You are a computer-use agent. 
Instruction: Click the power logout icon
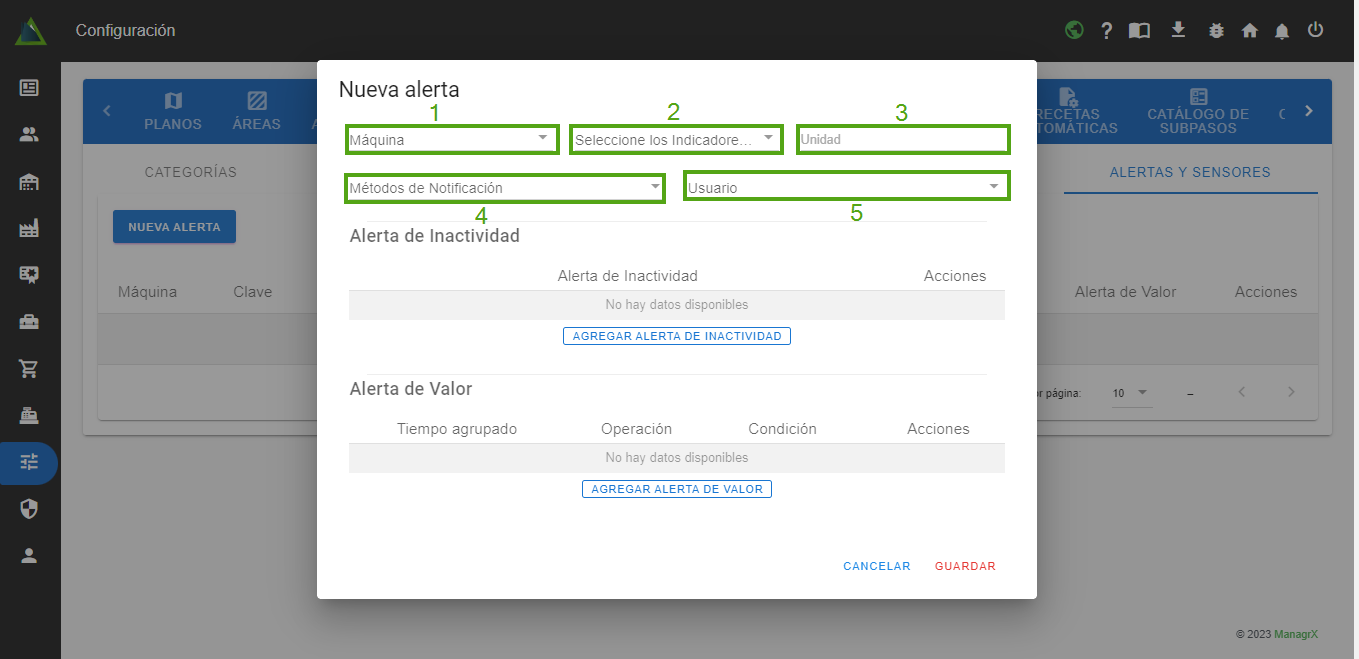coord(1316,30)
